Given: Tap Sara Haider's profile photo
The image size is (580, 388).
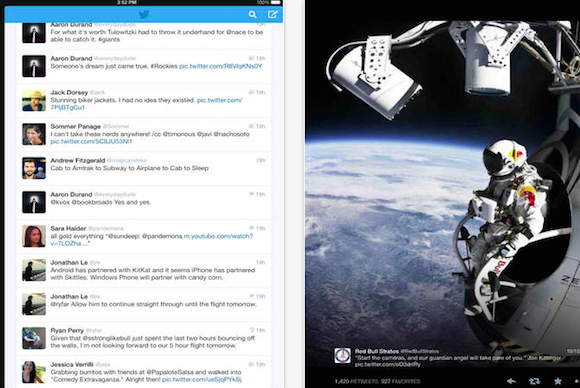Looking at the screenshot, I should pyautogui.click(x=34, y=236).
